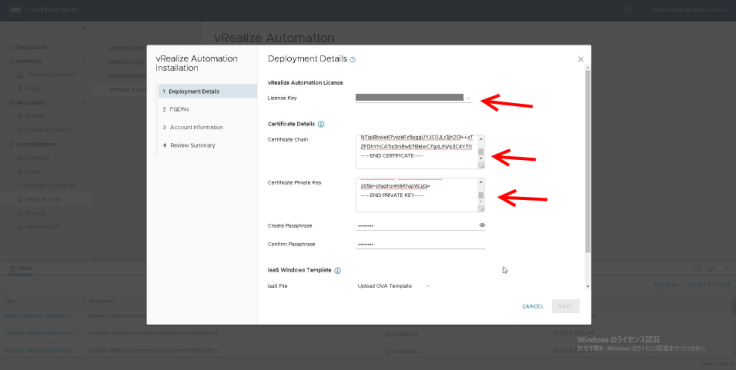Collapse the Administration section chevron
The image size is (736, 370).
[x=84, y=144]
